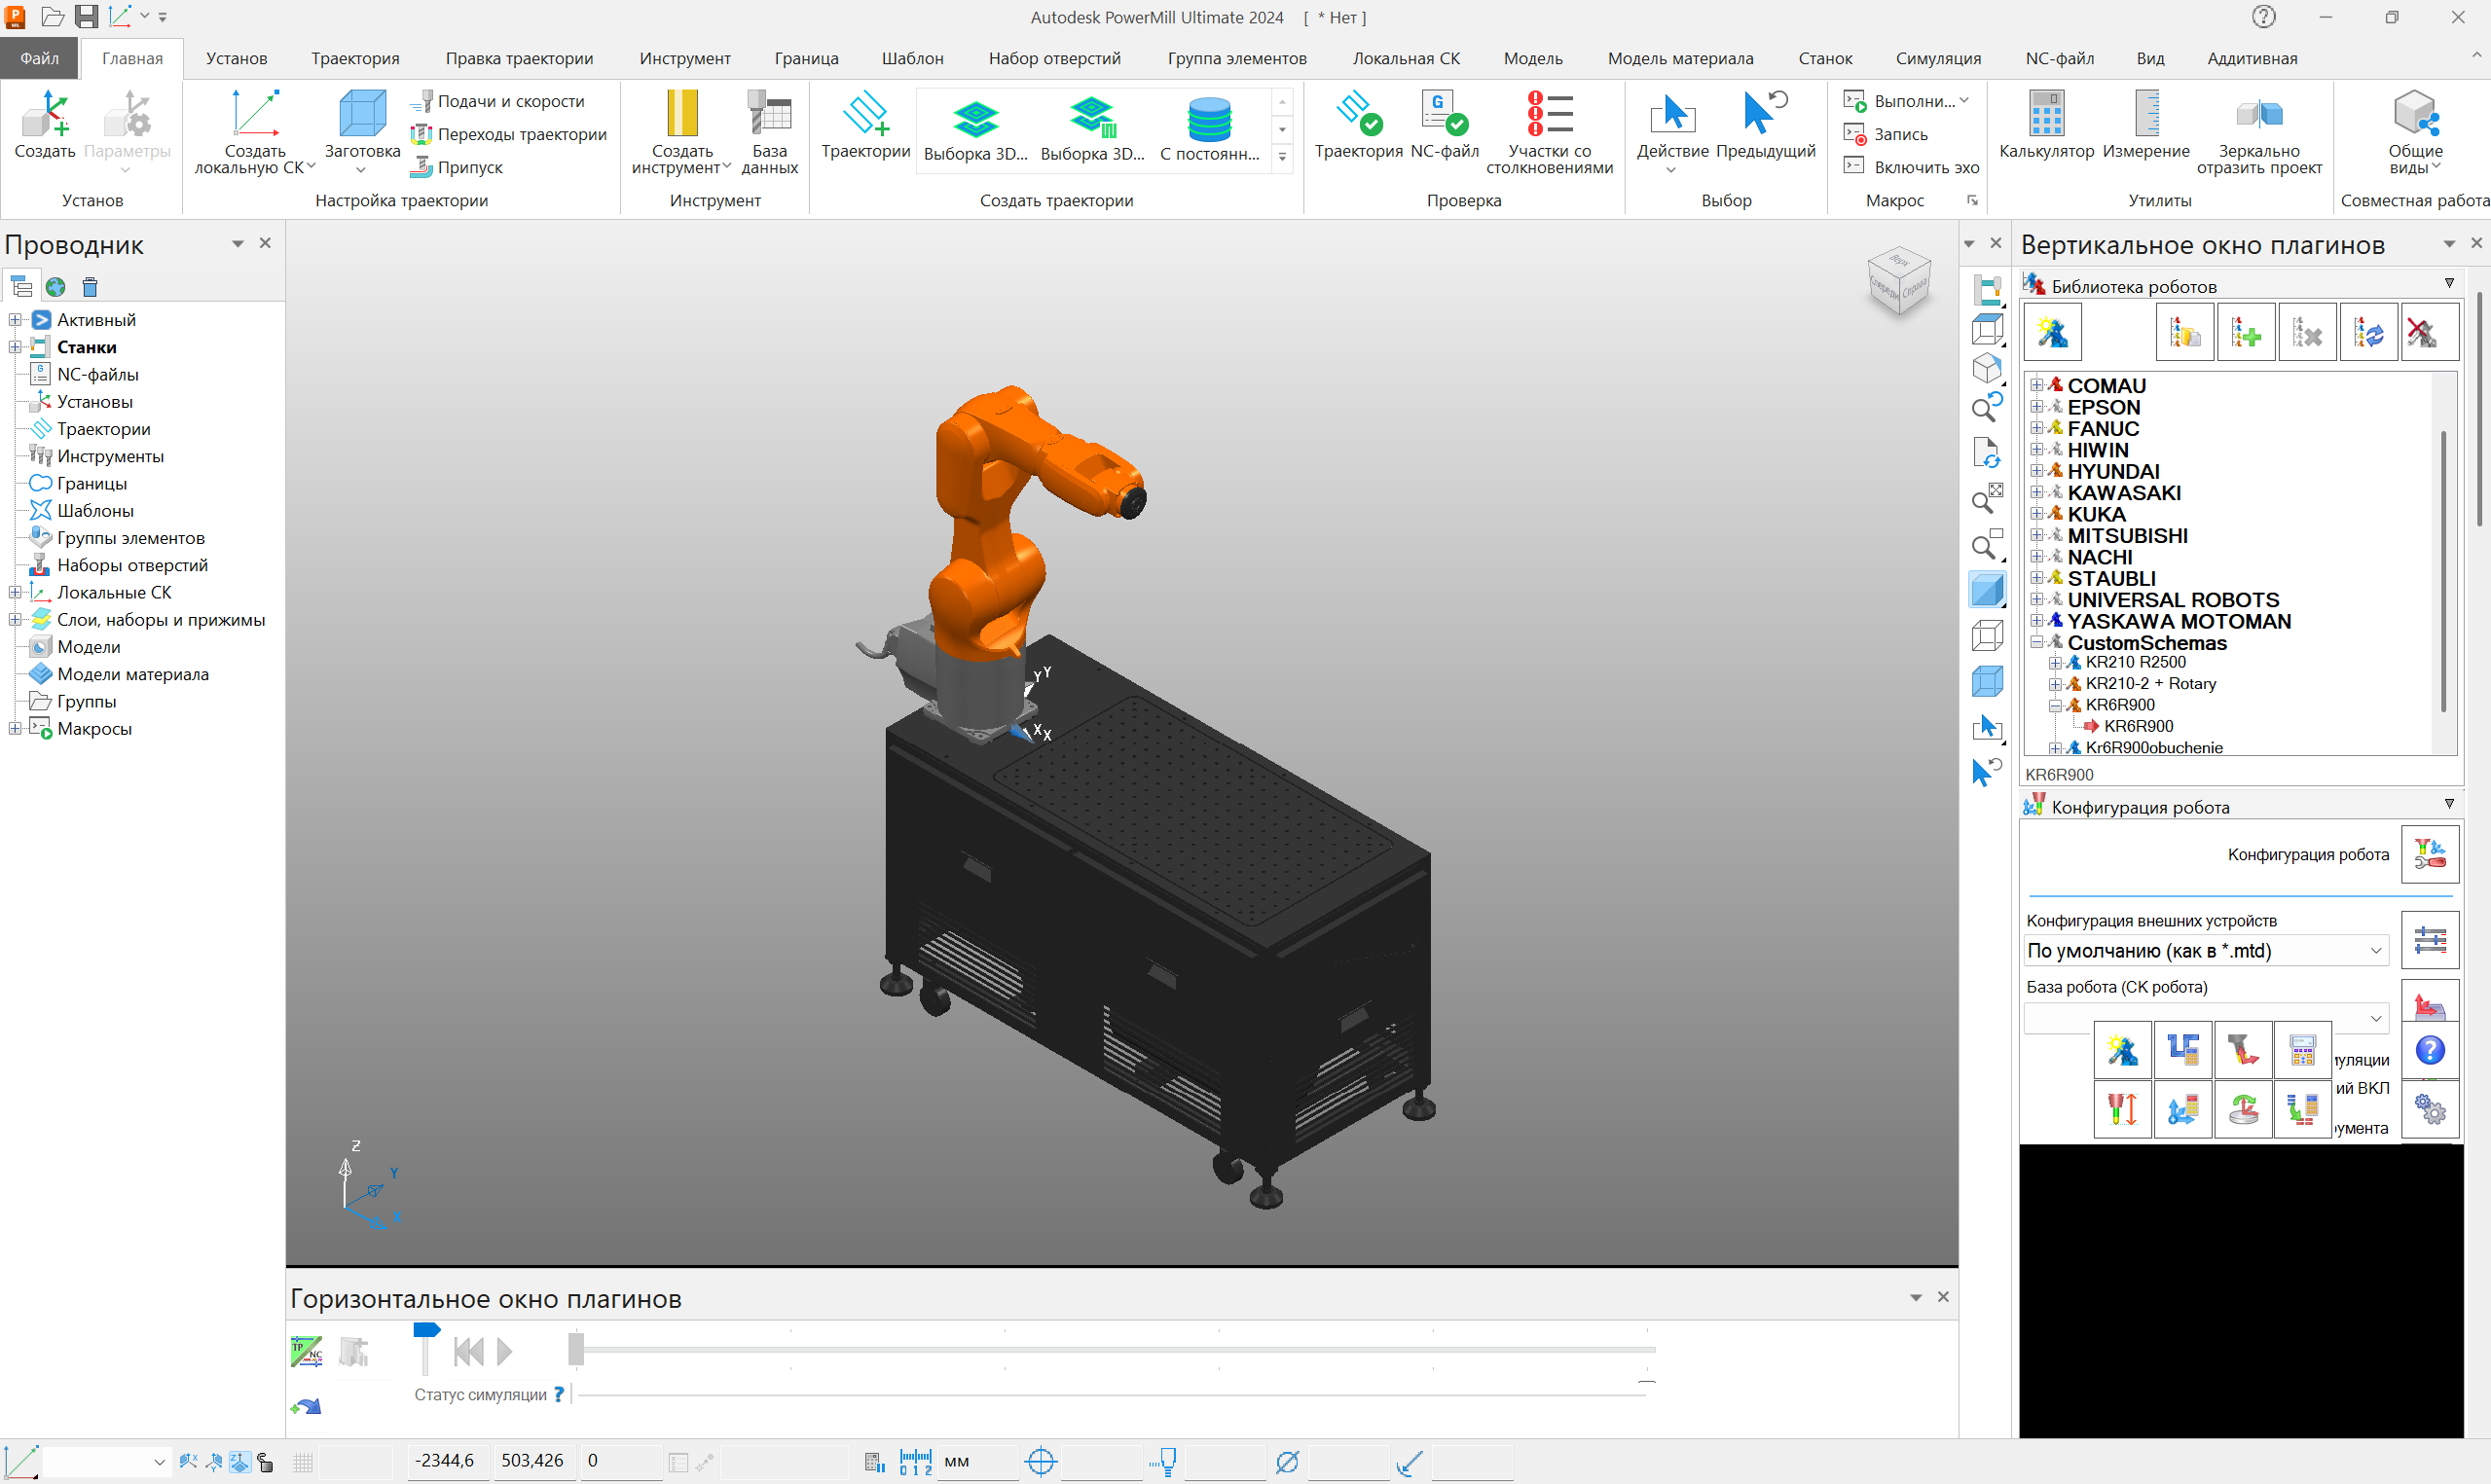Expand Макросы in Explorer tree
Image resolution: width=2491 pixels, height=1484 pixels.
(15, 729)
